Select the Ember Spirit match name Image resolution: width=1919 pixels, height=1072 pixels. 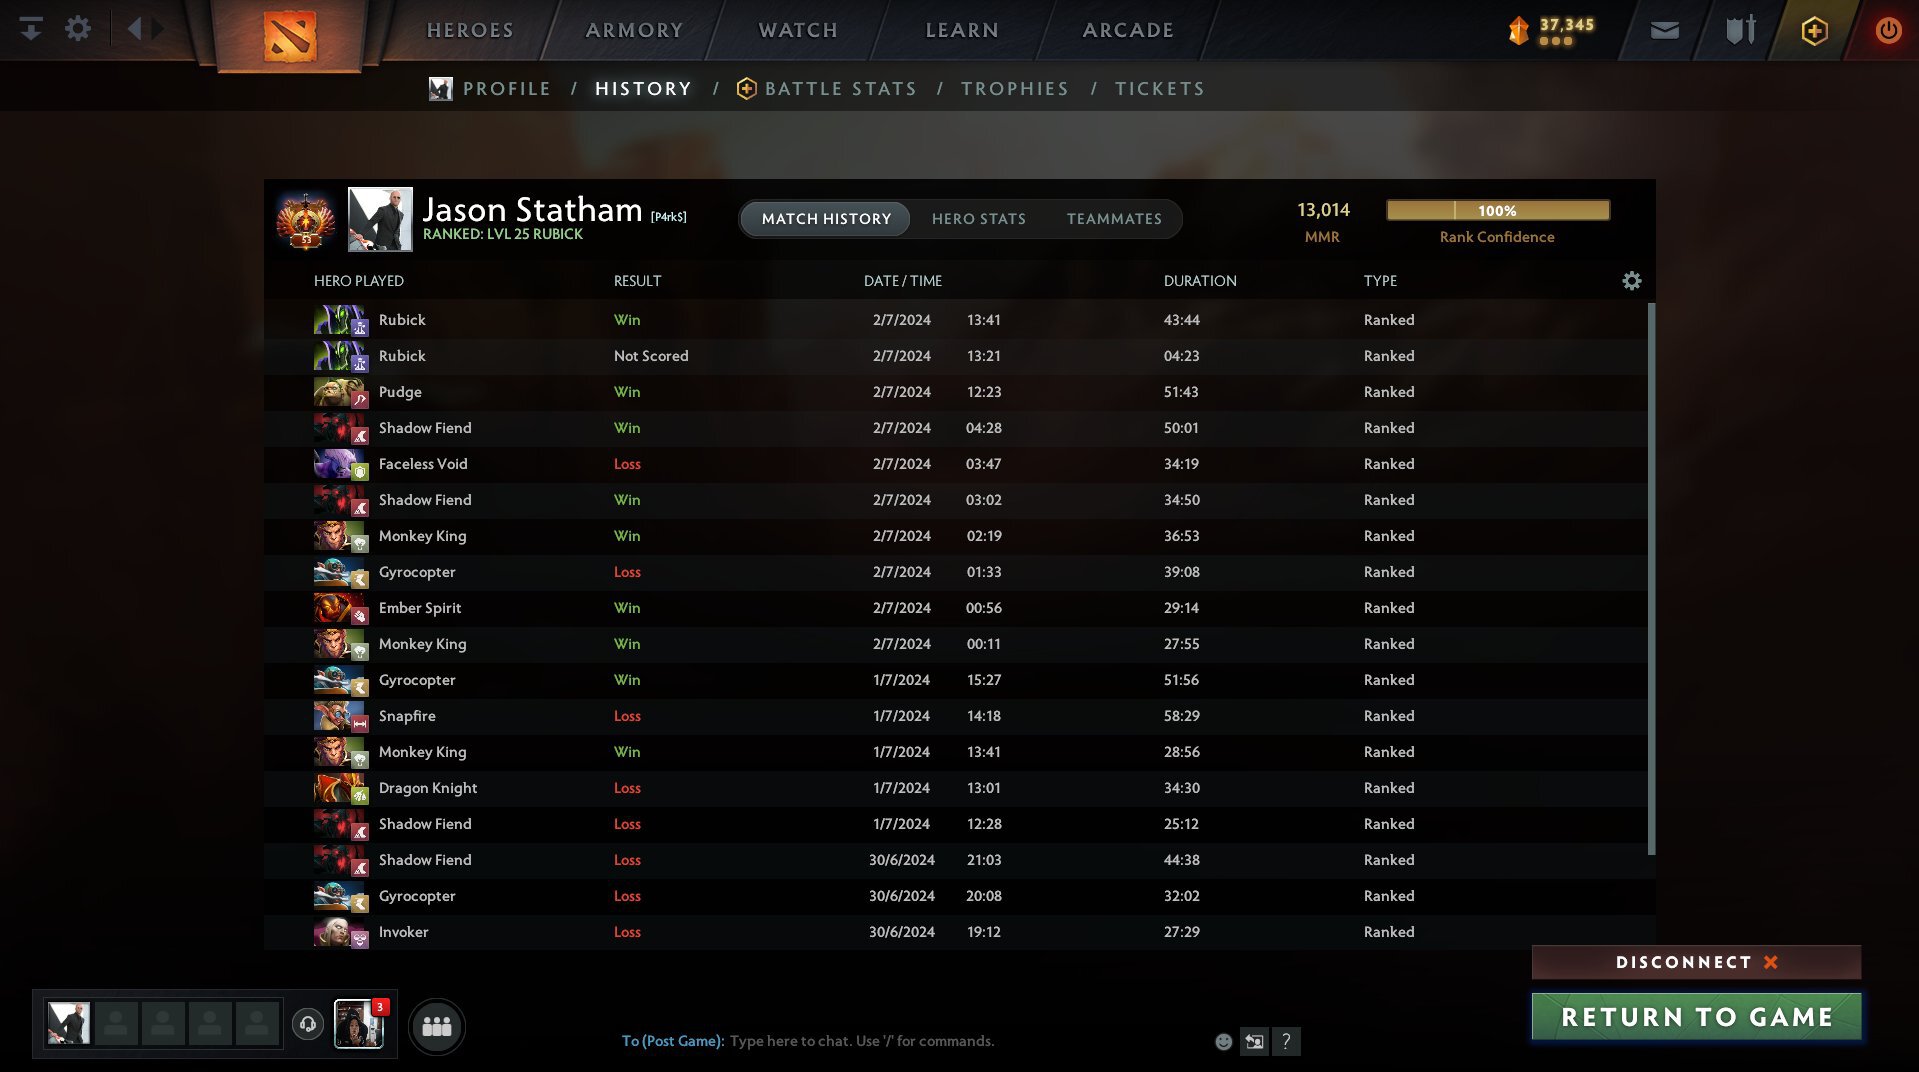pyautogui.click(x=420, y=608)
